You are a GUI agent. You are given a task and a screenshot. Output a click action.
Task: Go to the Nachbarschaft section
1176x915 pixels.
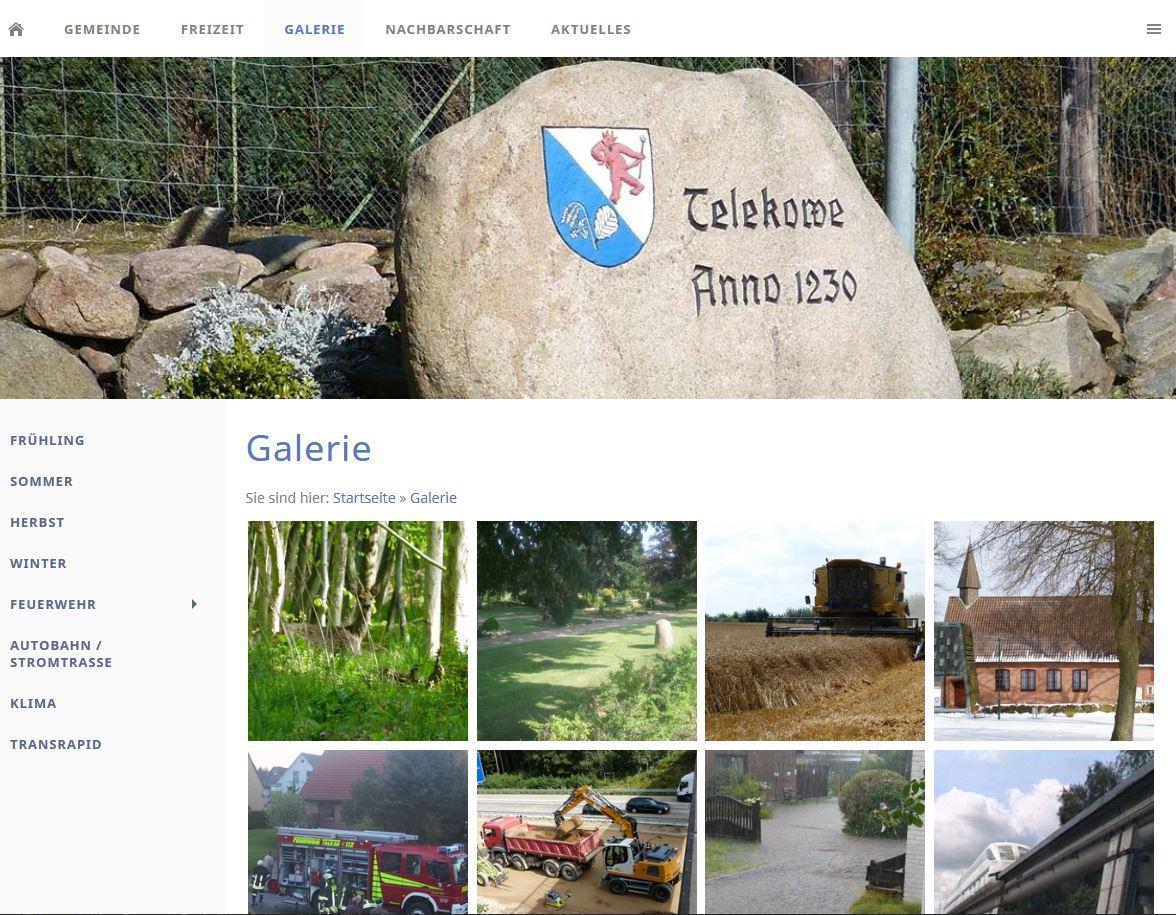[x=448, y=29]
